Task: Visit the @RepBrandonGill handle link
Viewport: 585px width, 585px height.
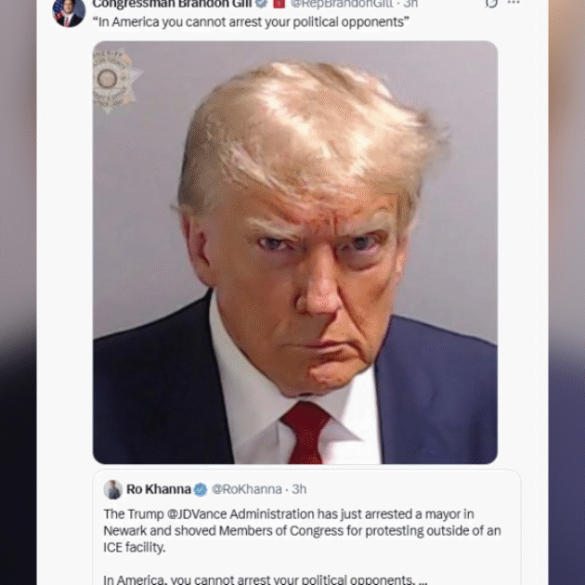Action: pos(342,4)
